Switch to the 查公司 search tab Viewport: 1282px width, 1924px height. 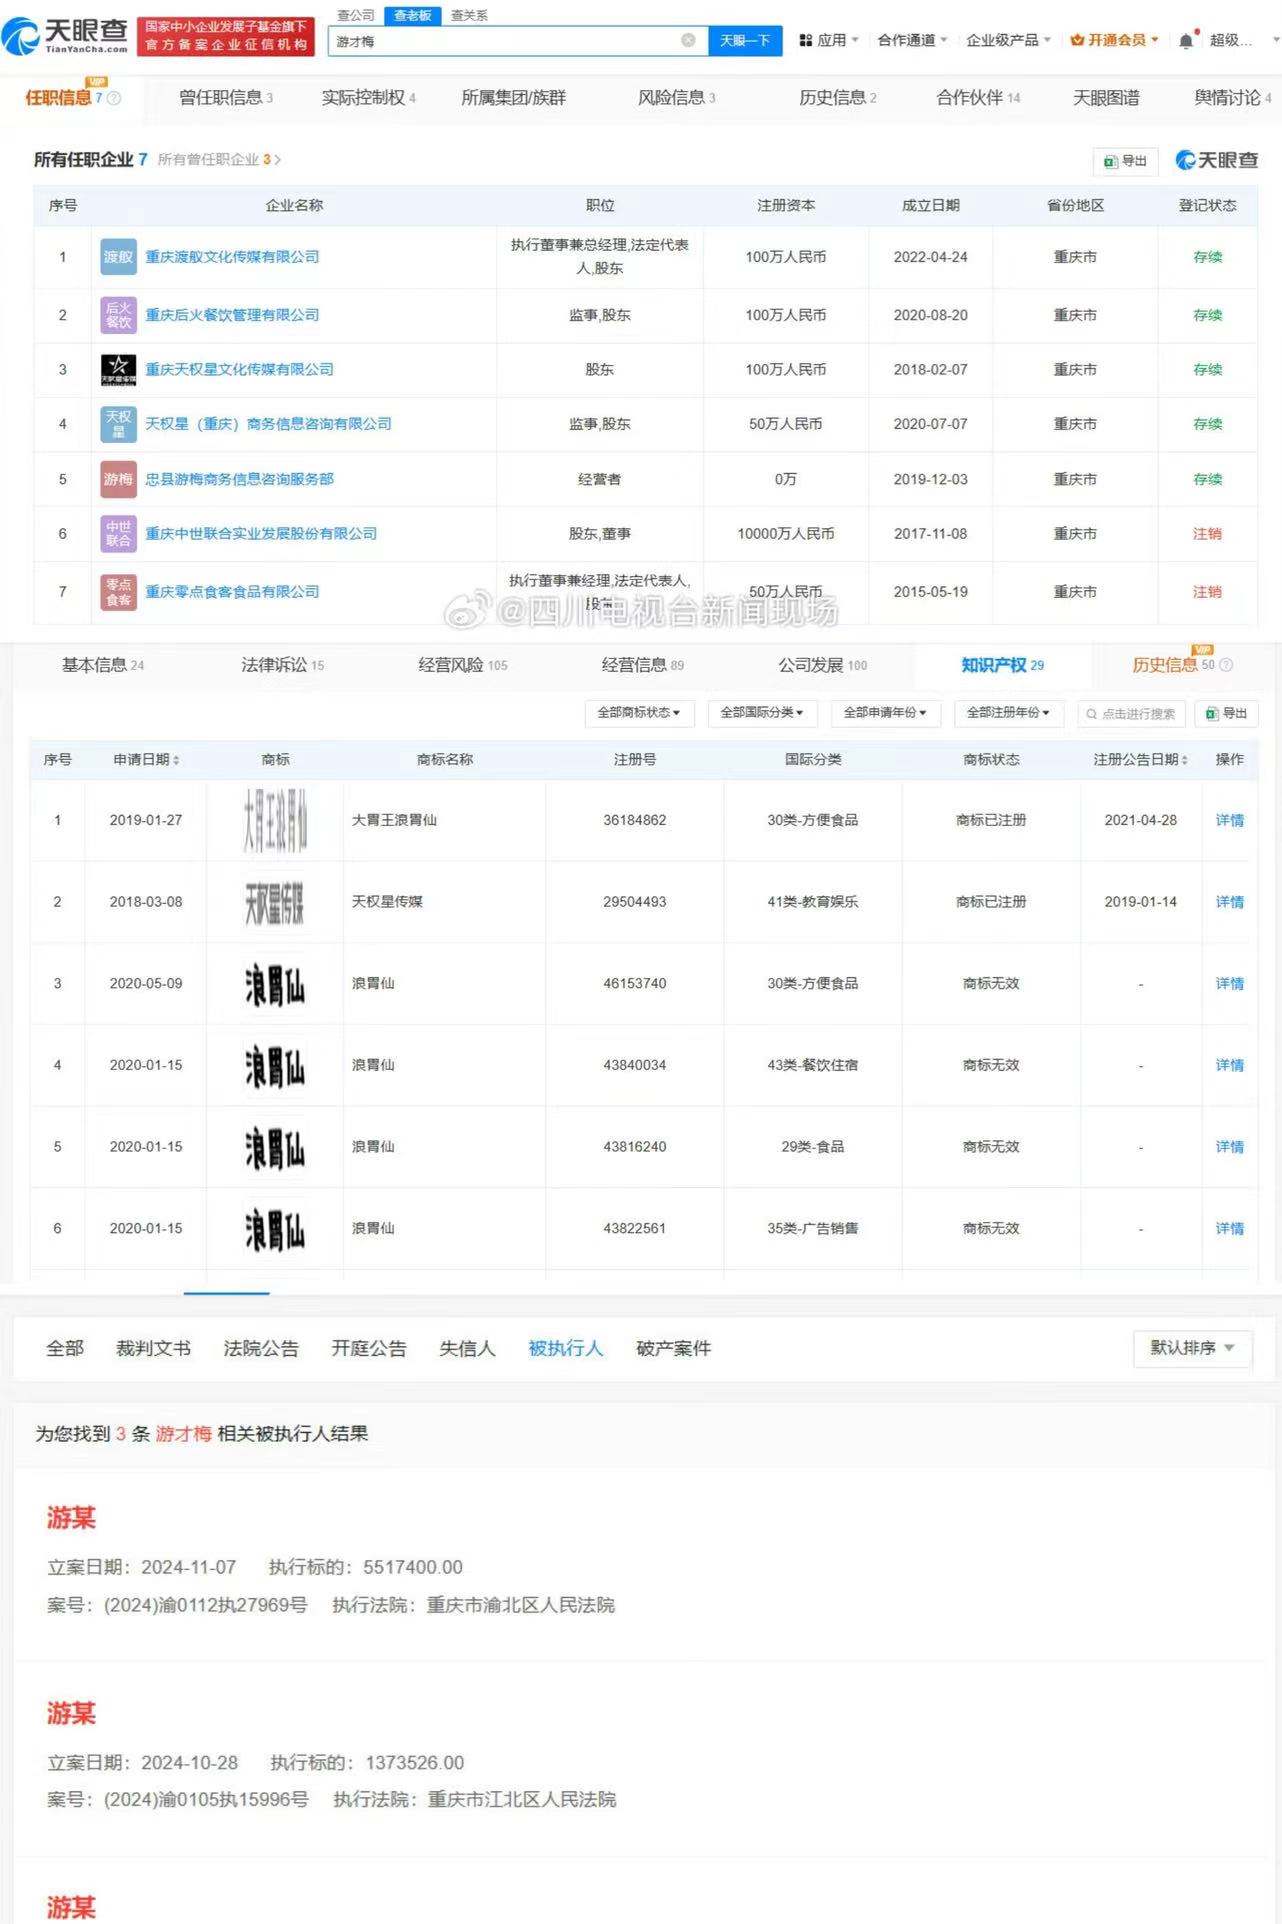[356, 15]
